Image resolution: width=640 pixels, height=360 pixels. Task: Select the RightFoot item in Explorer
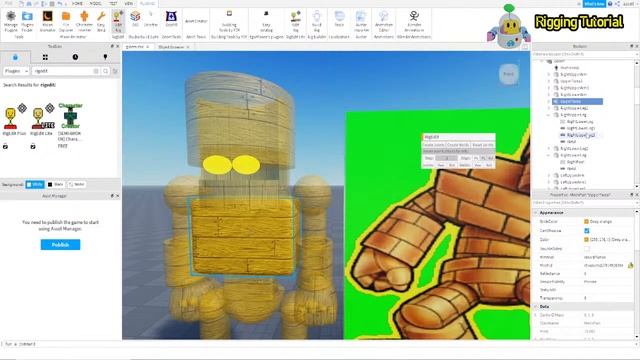576,162
